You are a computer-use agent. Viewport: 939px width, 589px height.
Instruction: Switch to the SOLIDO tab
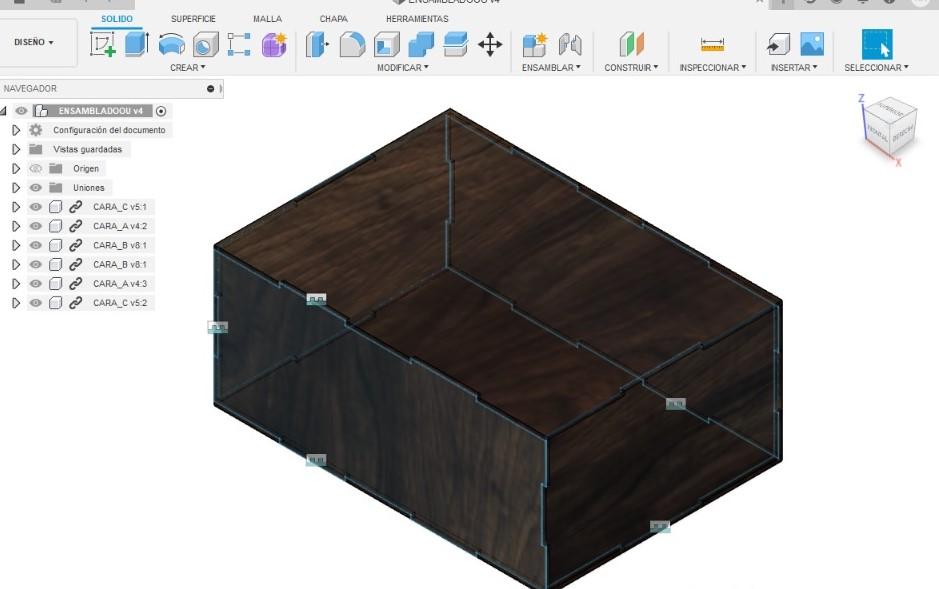(117, 19)
